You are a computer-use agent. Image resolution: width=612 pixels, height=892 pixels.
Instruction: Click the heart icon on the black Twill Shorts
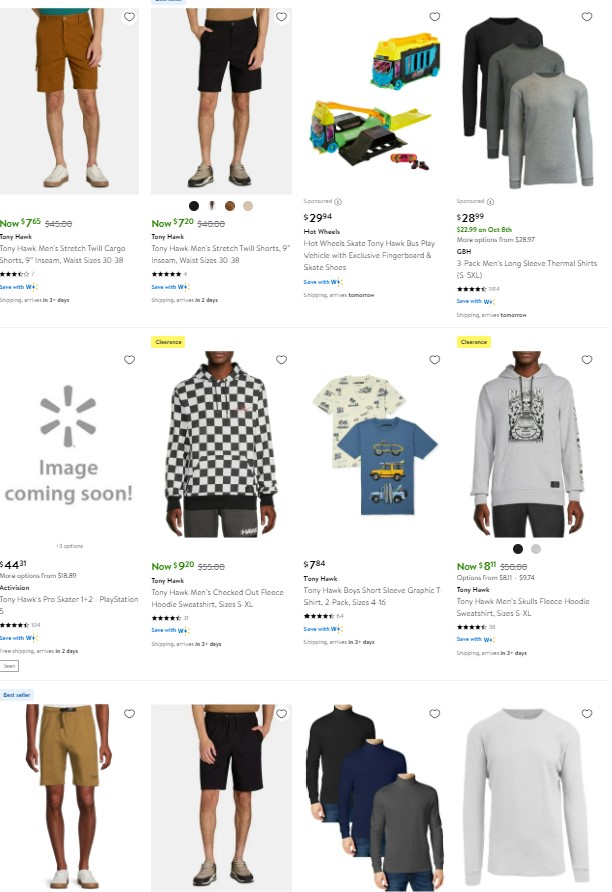[282, 16]
